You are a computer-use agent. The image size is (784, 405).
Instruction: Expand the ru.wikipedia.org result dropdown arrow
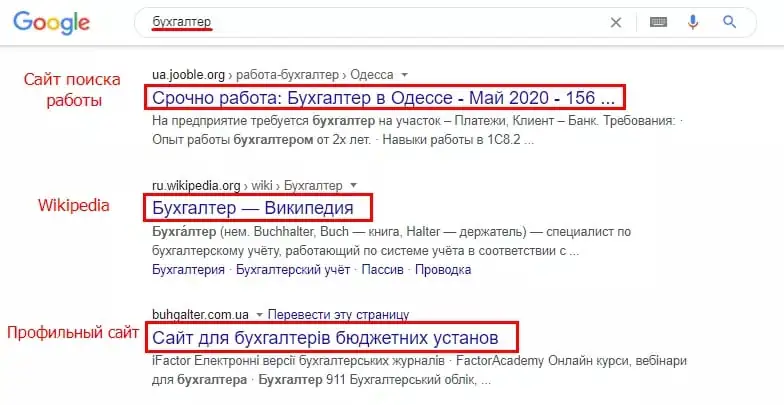coord(354,186)
